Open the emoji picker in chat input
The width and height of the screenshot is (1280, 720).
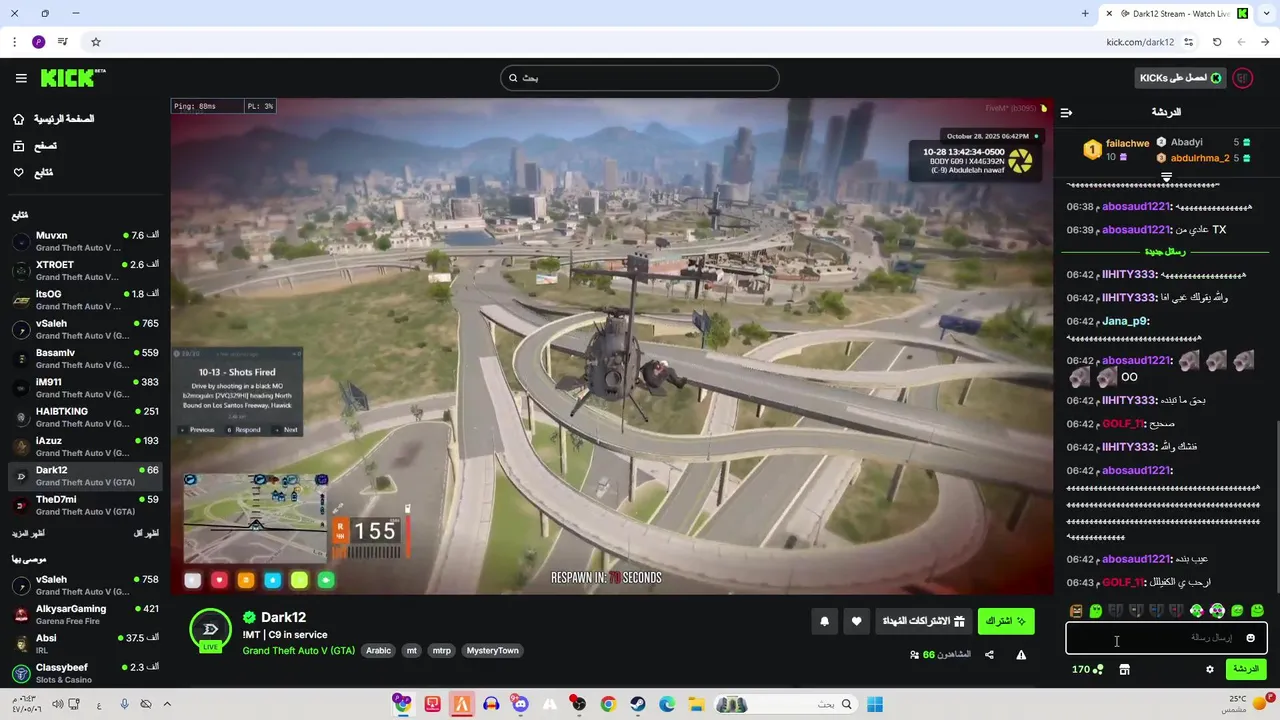point(1250,638)
